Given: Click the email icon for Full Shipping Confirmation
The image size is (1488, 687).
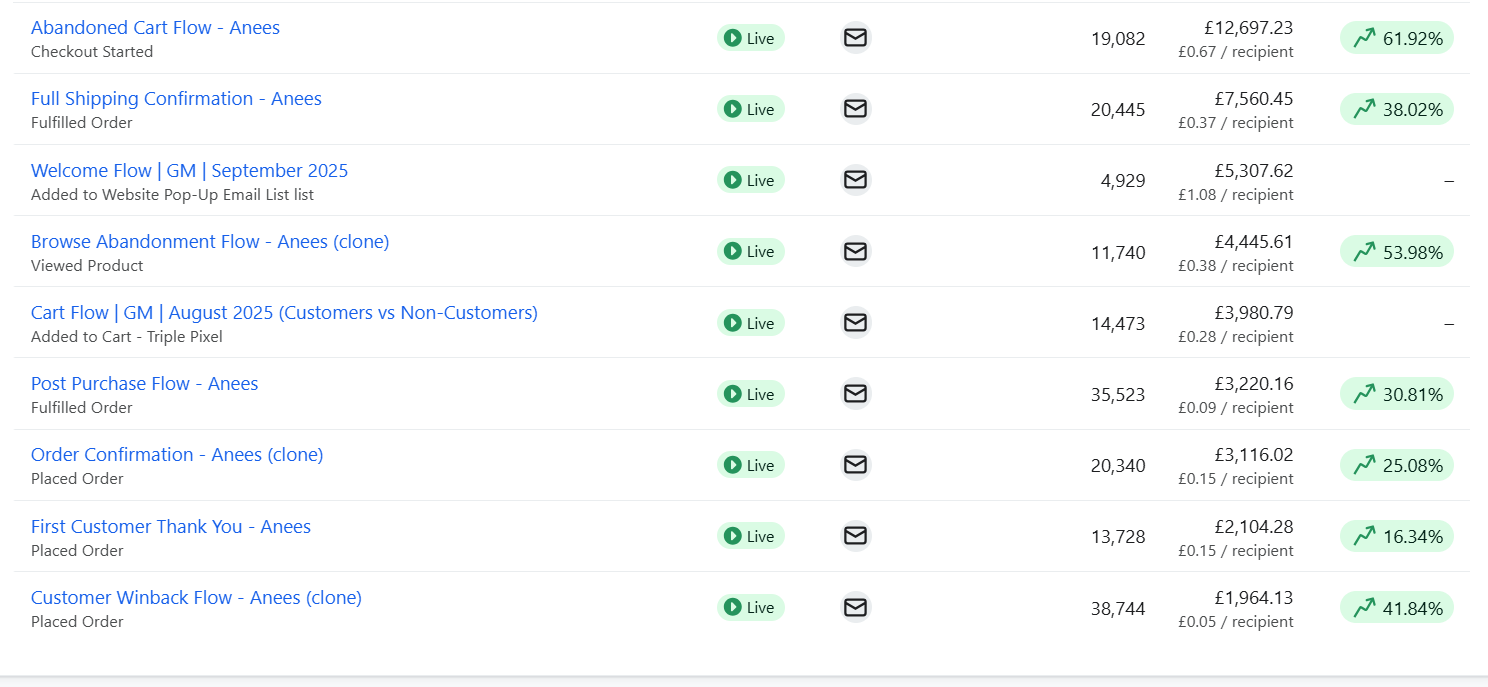Looking at the screenshot, I should tap(855, 108).
